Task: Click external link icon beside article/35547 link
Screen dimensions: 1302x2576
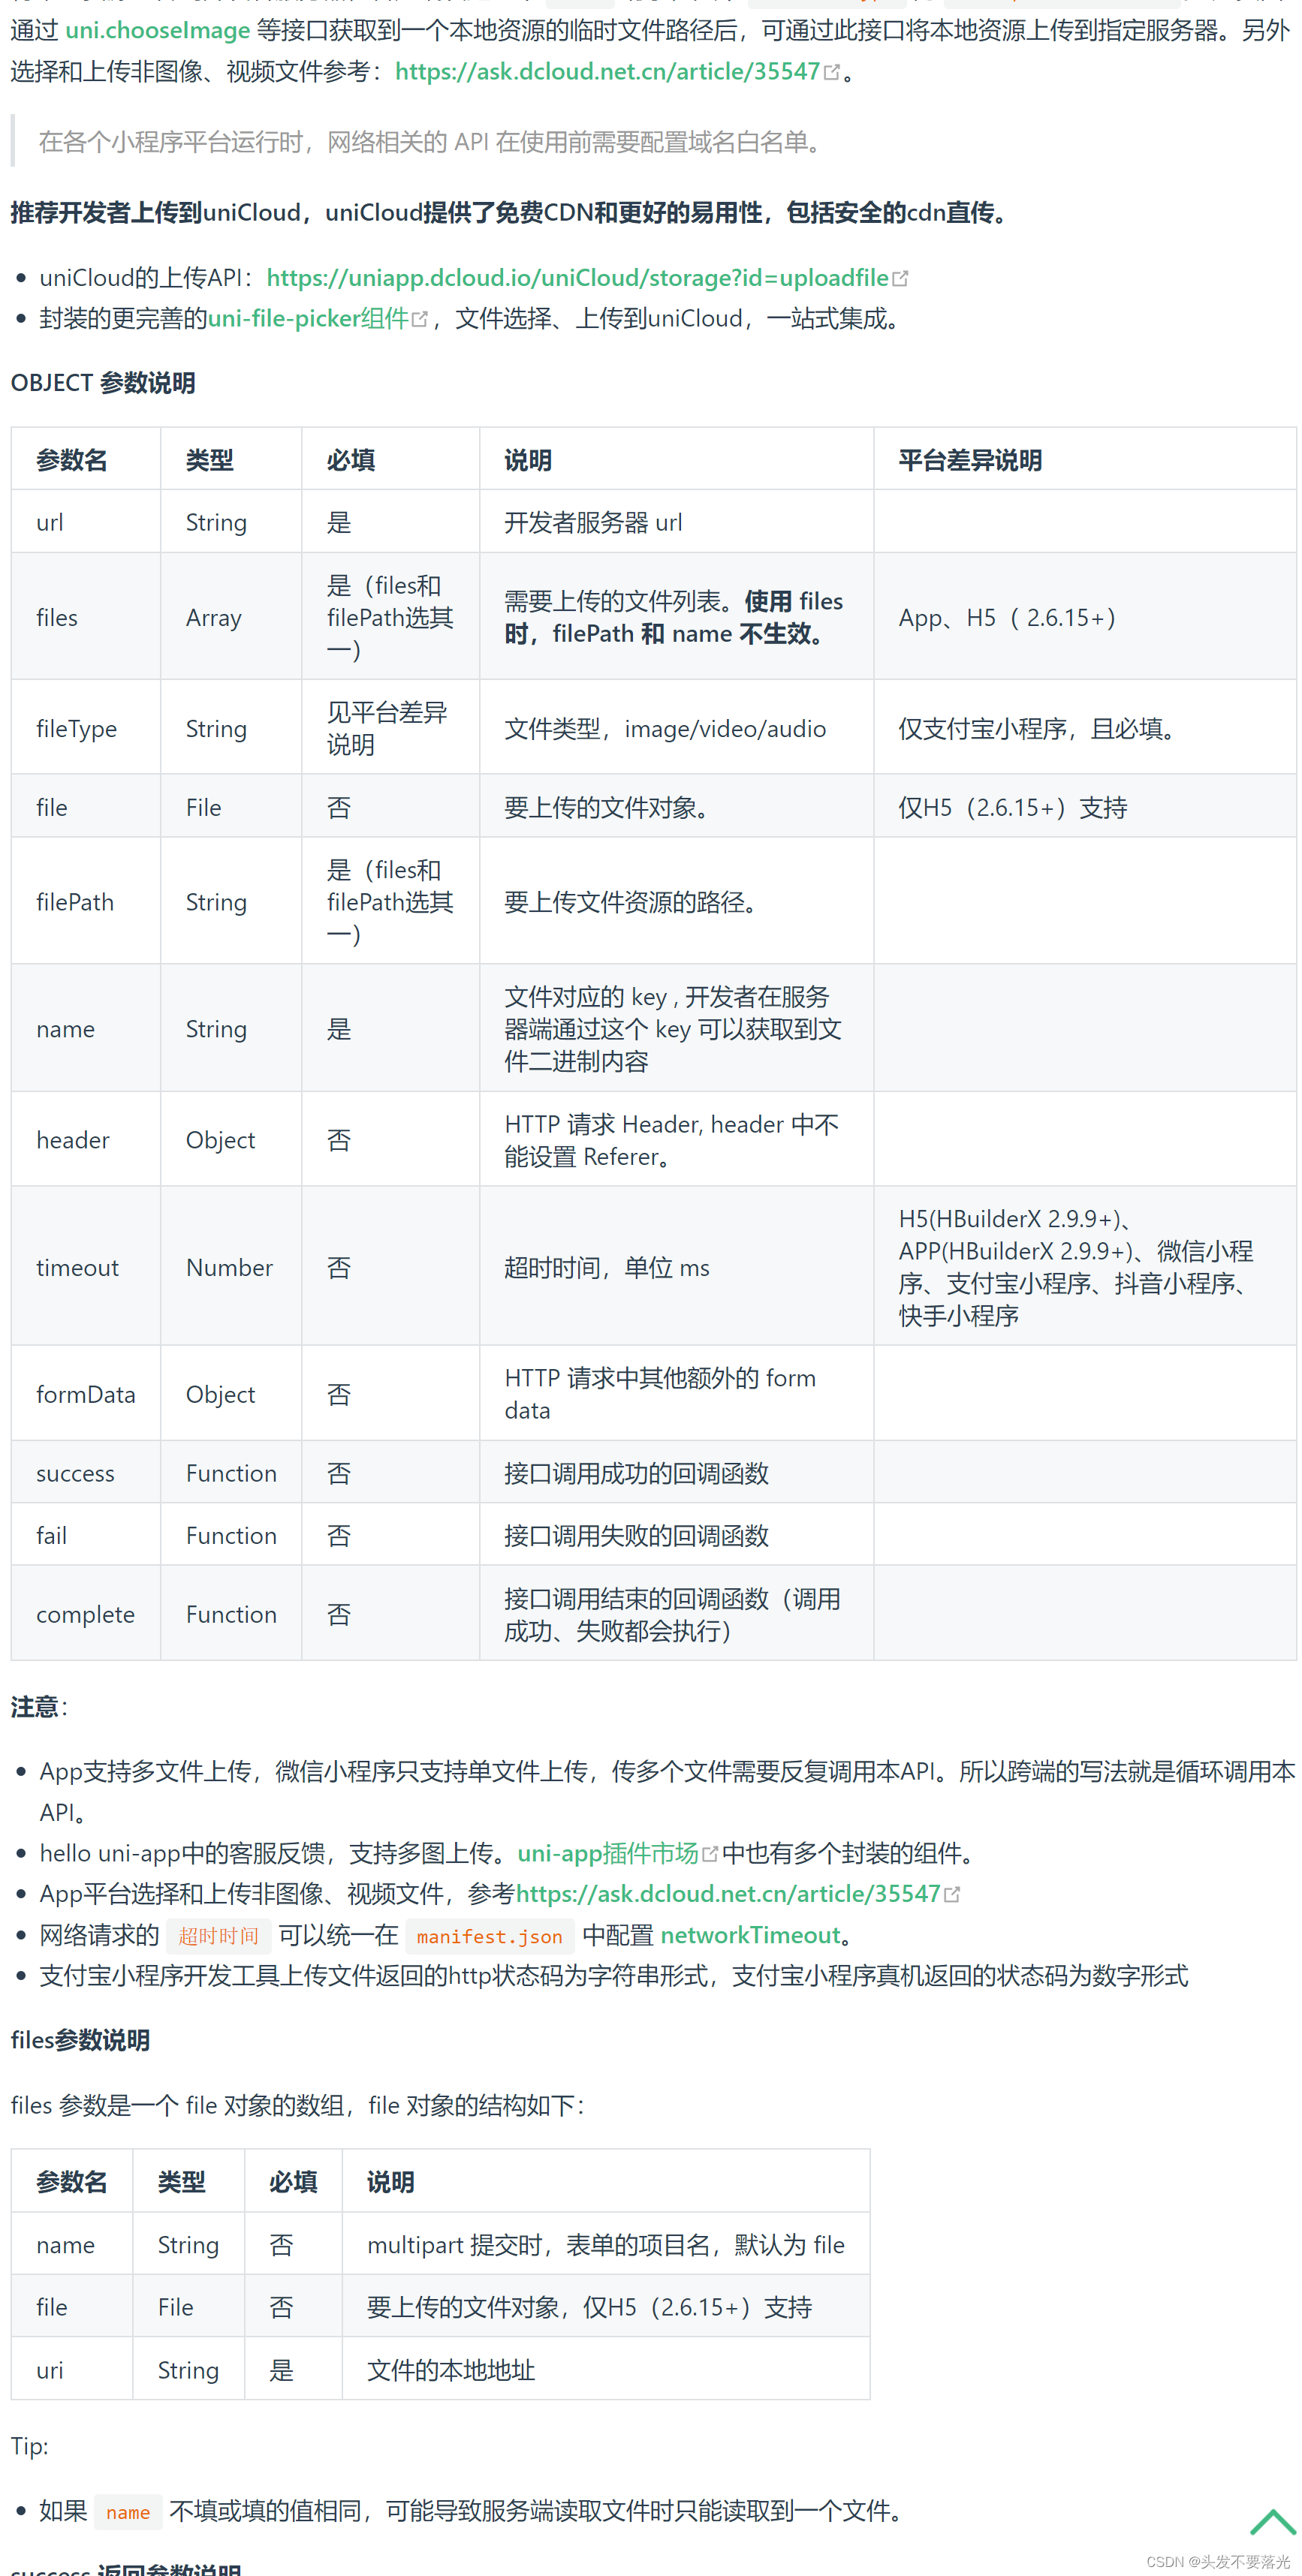Action: [x=832, y=70]
